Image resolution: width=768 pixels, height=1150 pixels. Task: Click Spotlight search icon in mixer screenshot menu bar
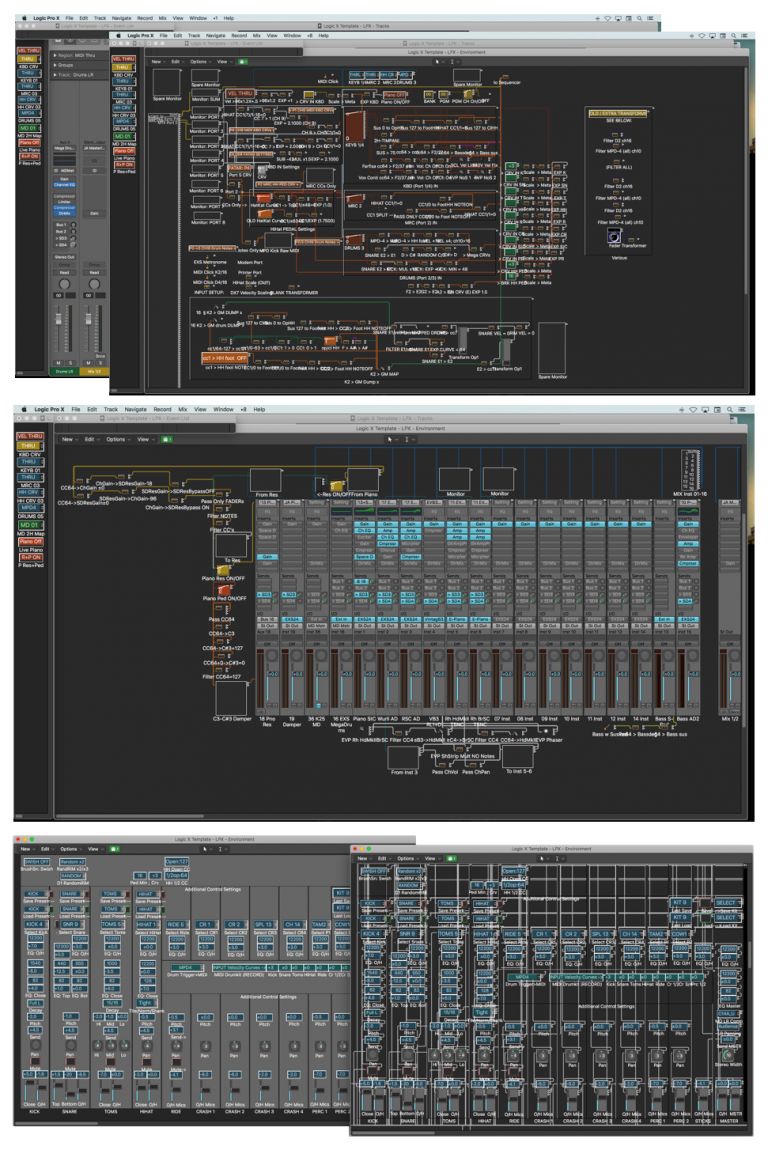(728, 409)
